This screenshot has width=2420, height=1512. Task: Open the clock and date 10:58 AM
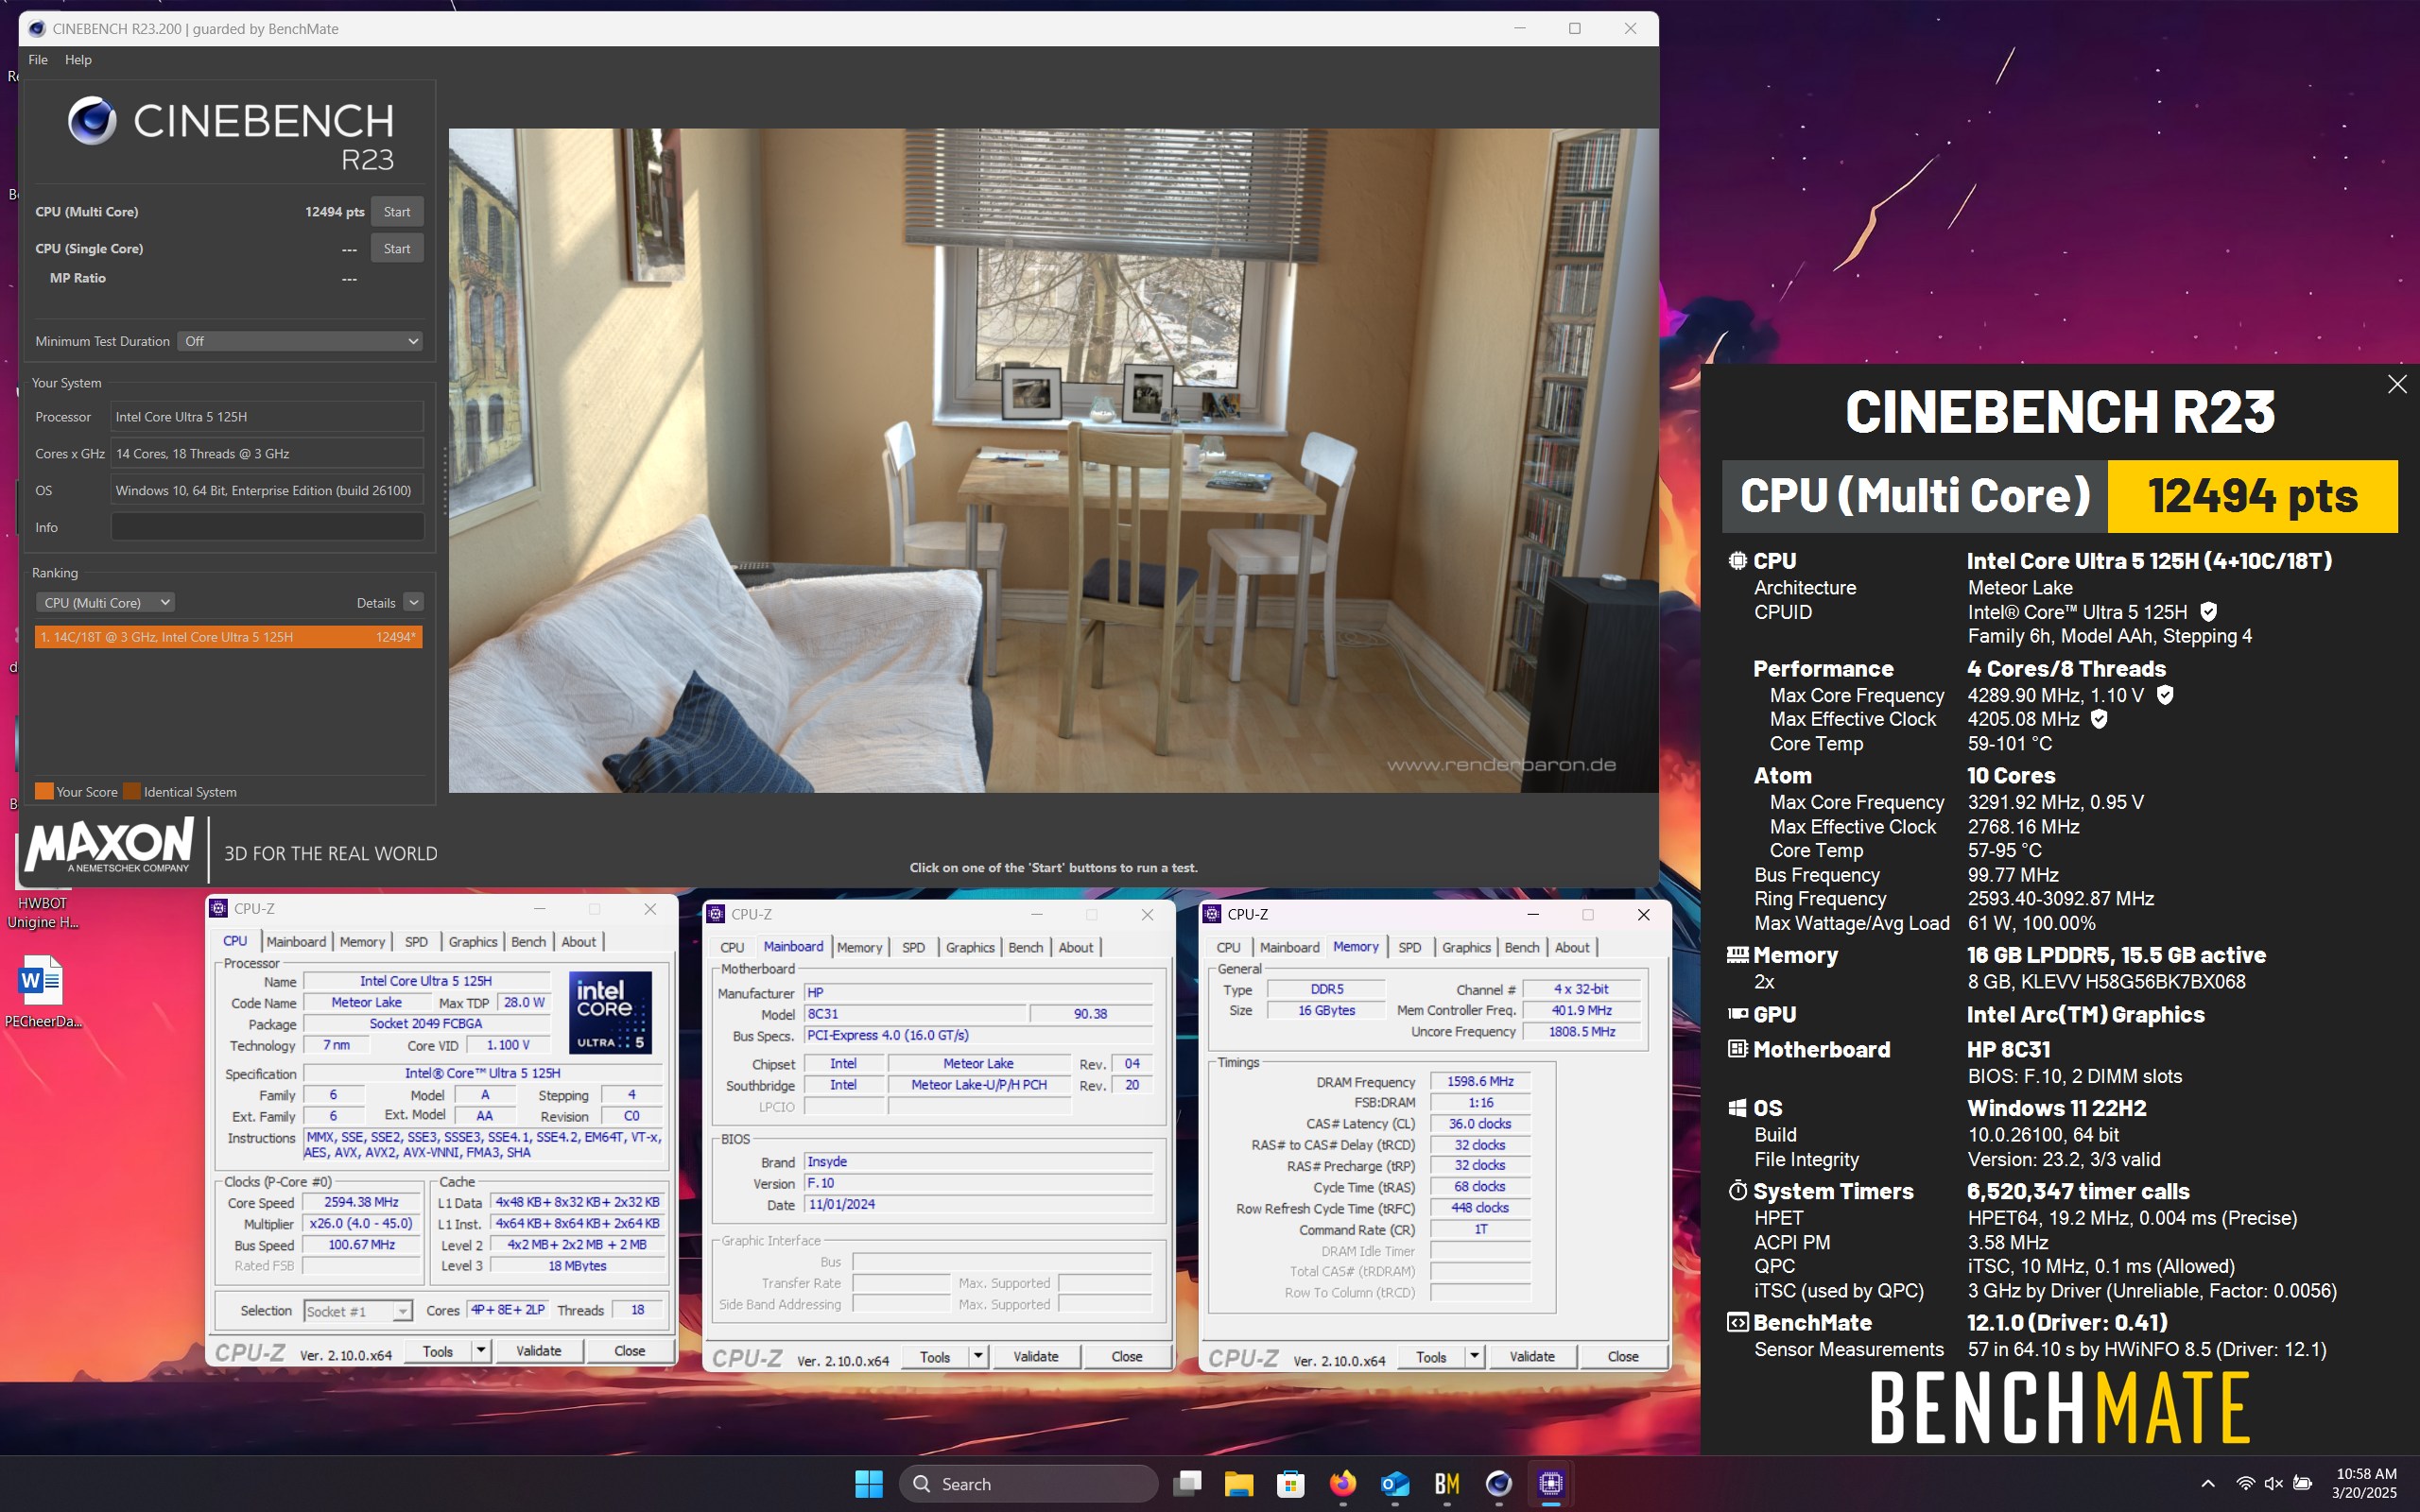point(2365,1484)
